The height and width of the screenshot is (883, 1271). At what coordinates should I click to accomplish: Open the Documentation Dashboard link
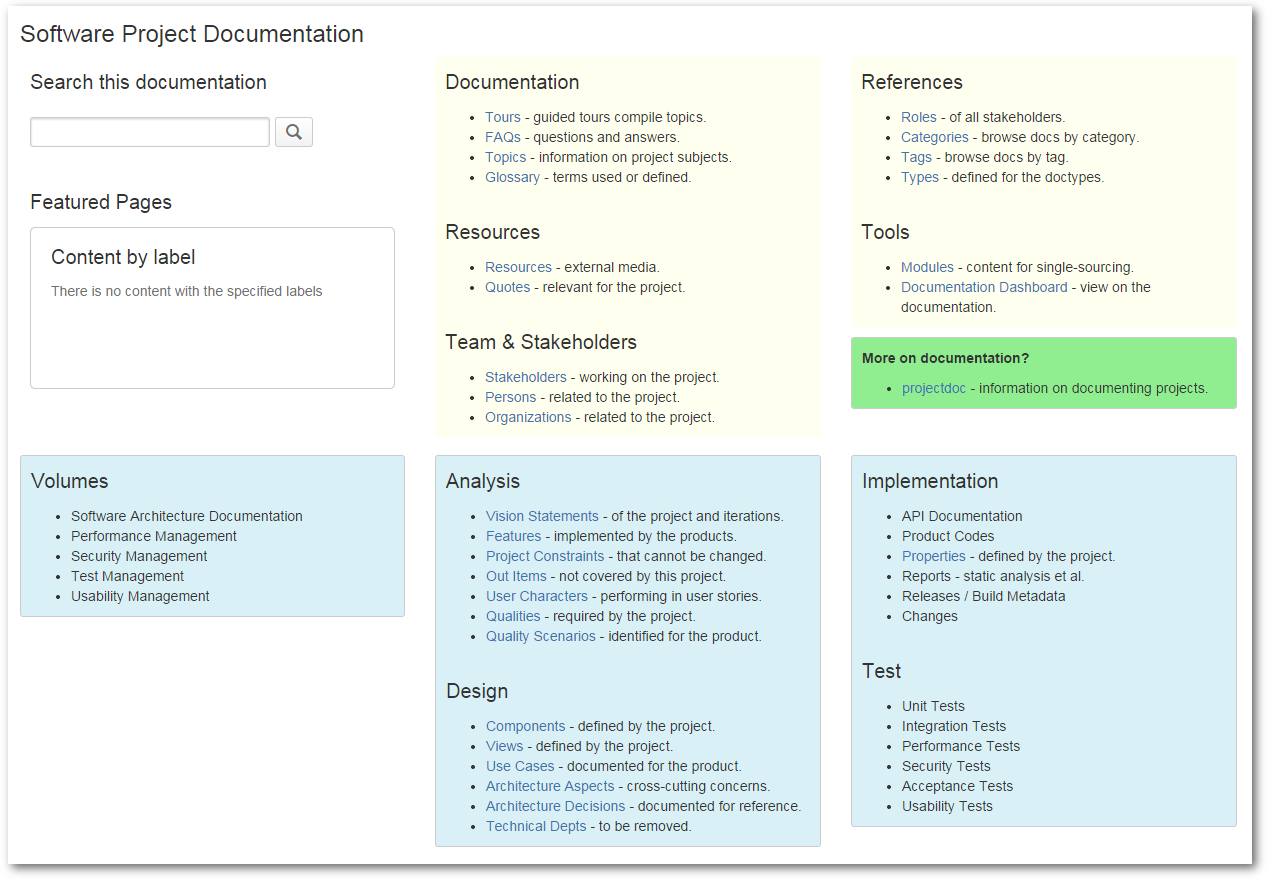[984, 287]
